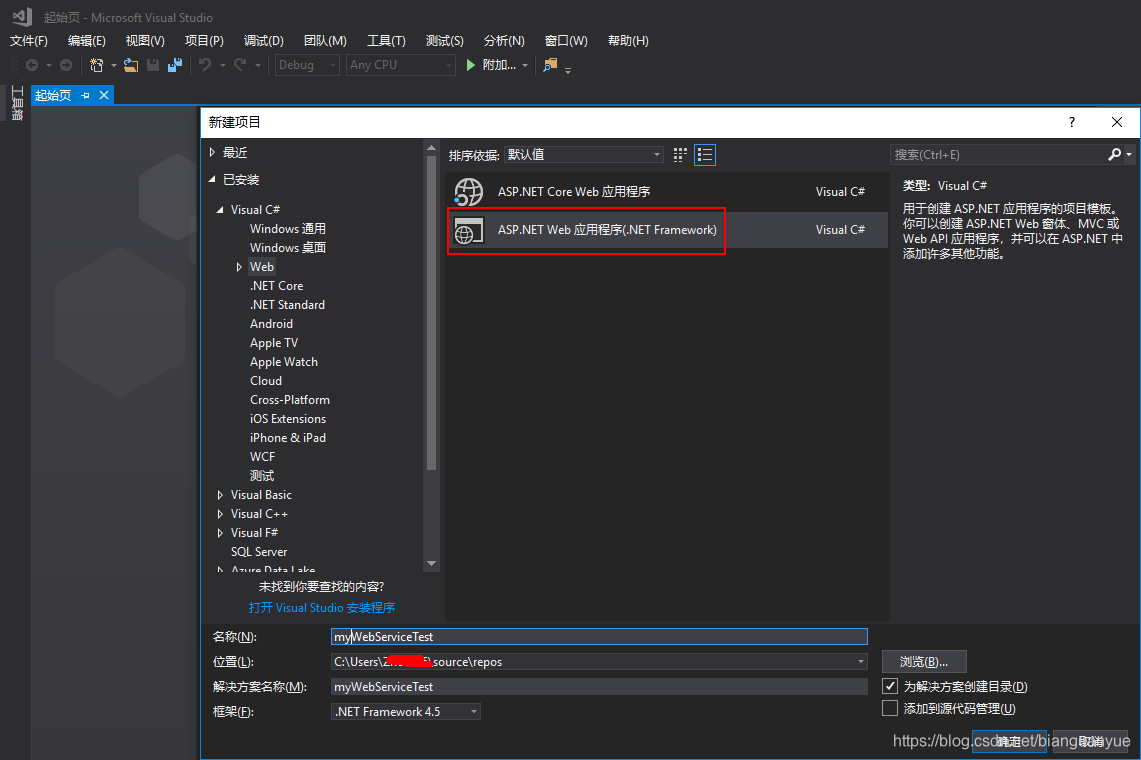Open the Tools menu

tap(386, 41)
